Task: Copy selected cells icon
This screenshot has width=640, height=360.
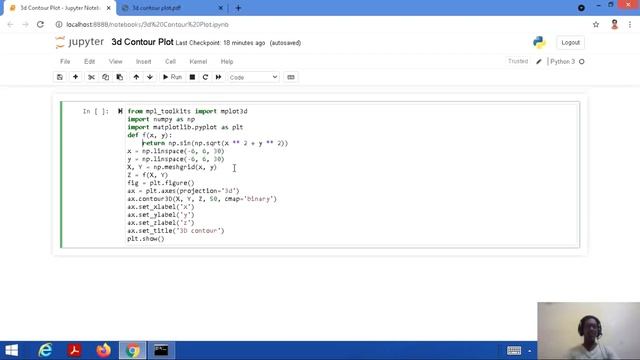Action: point(106,77)
